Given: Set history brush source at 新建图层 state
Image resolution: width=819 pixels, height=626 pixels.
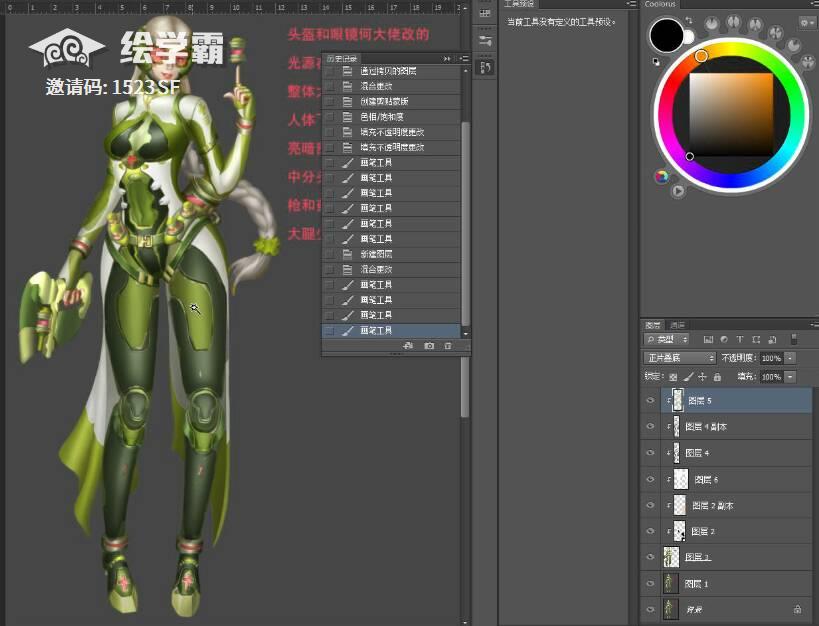Looking at the screenshot, I should [x=330, y=254].
